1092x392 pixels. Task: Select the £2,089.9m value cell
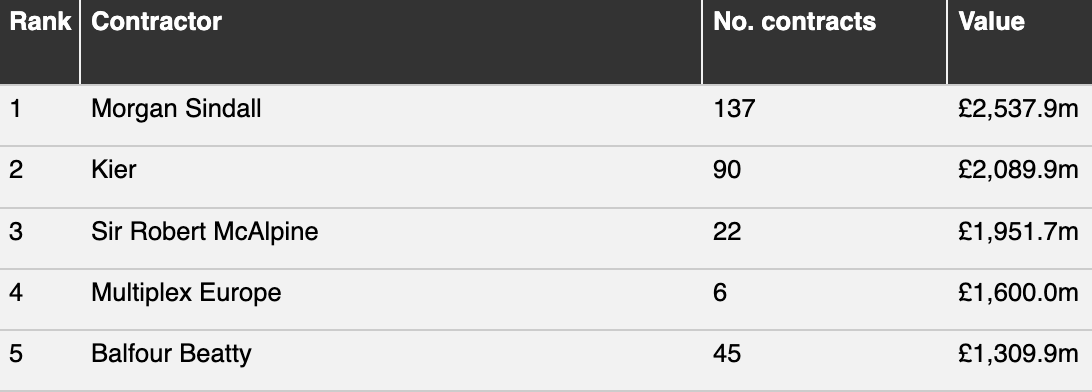(x=1018, y=170)
